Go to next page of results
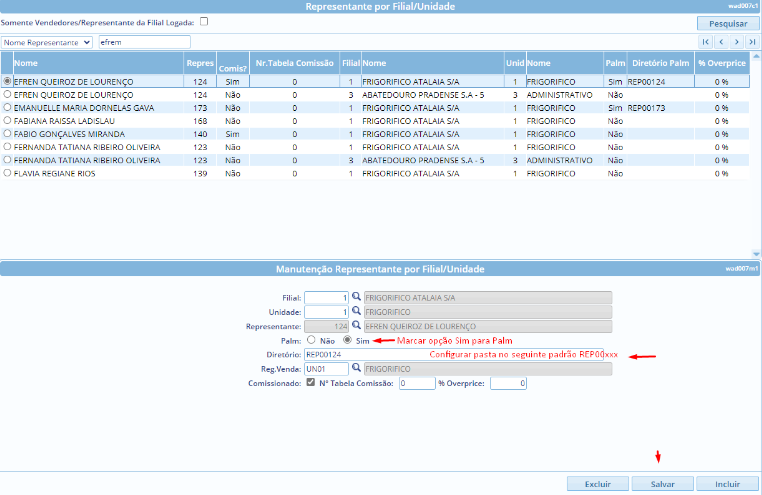This screenshot has height=495, width=762. pos(737,42)
